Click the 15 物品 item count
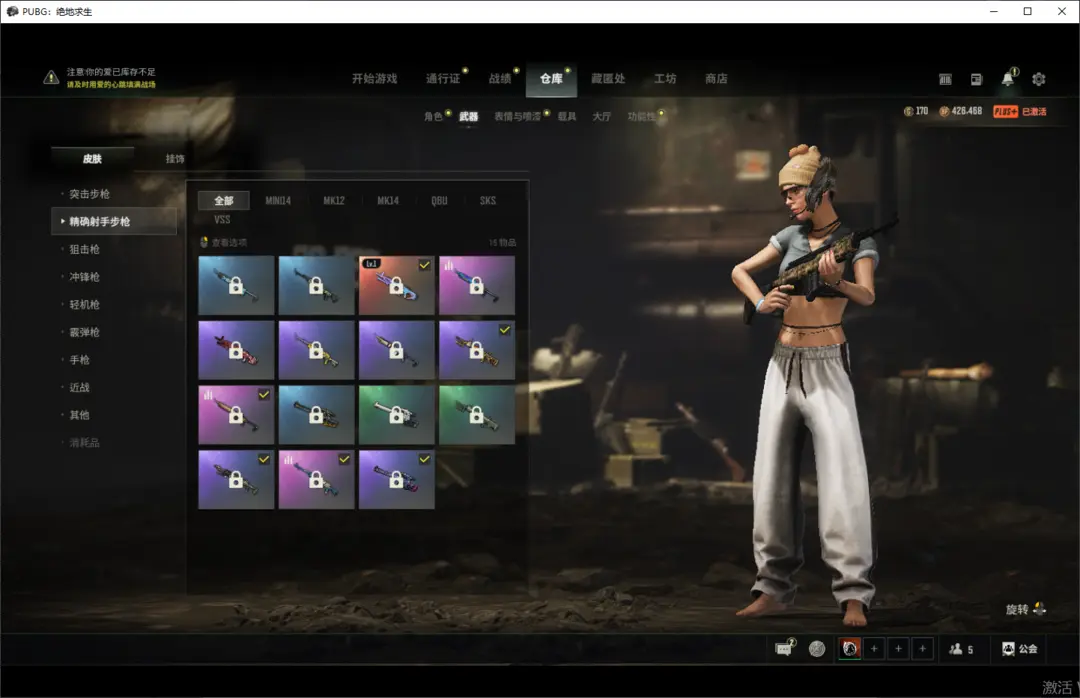1080x698 pixels. [502, 243]
